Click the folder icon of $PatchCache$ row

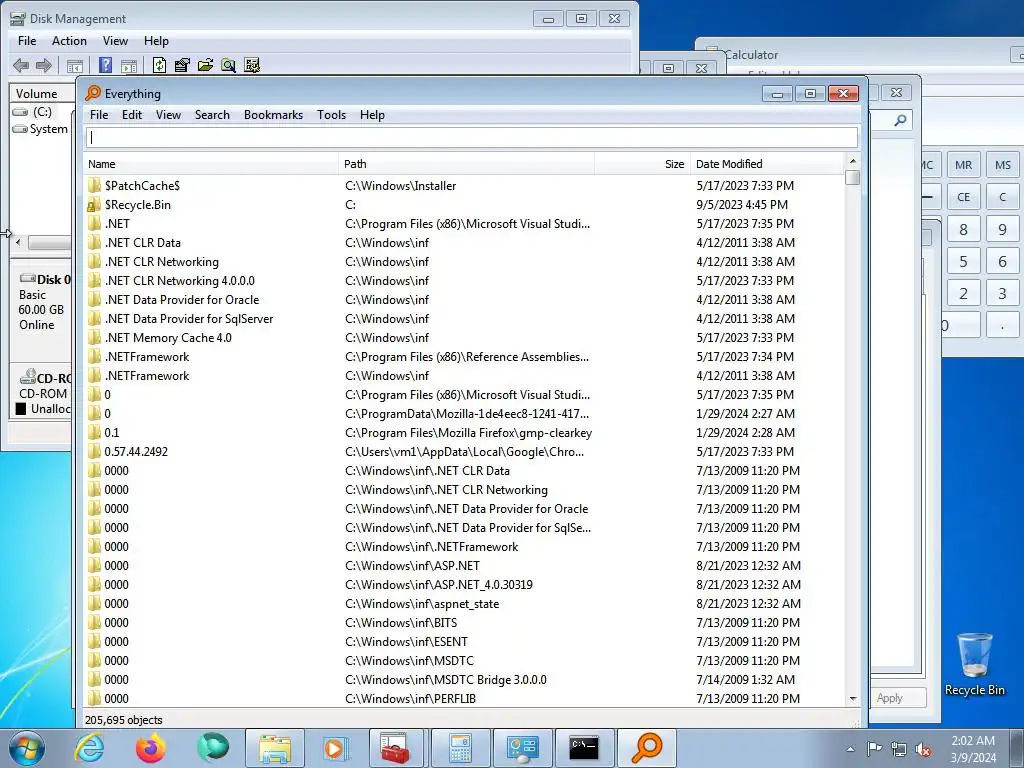[94, 185]
